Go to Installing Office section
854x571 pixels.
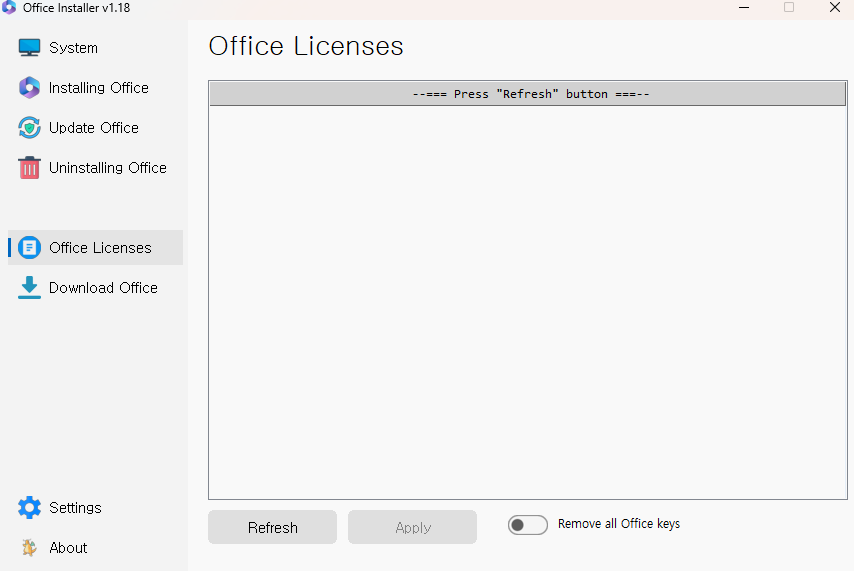(99, 88)
